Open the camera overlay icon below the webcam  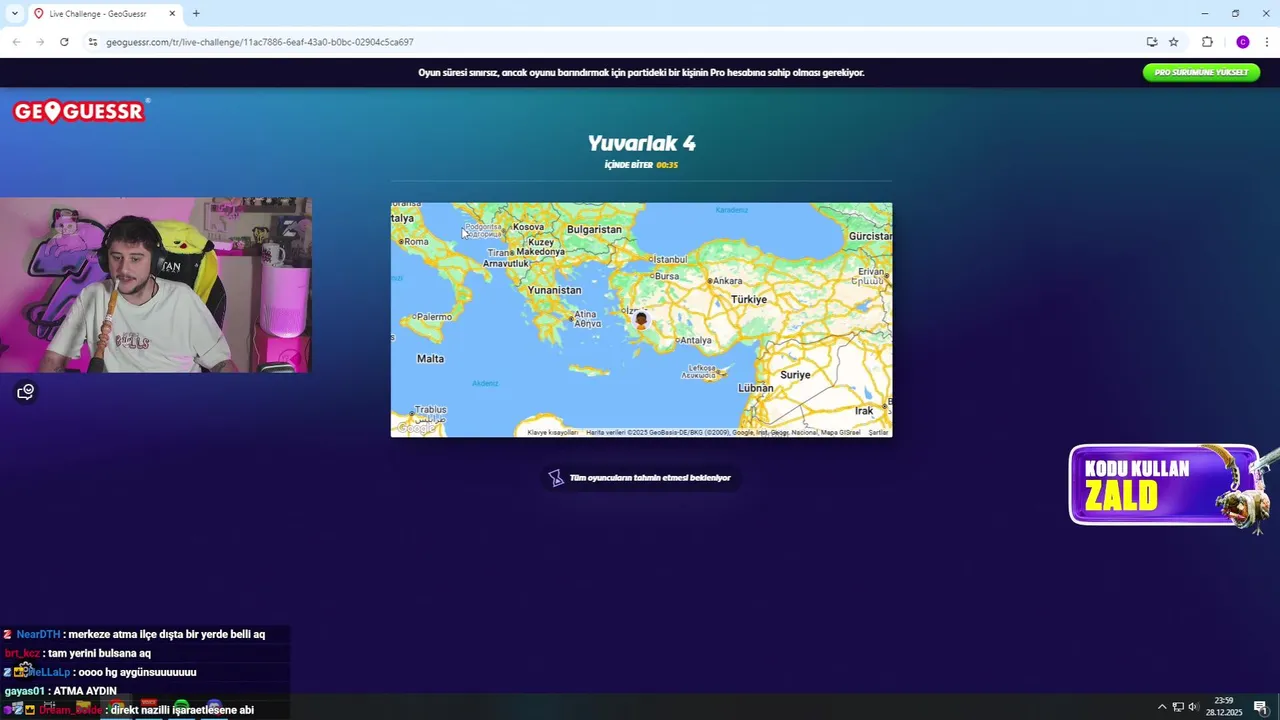[x=26, y=392]
